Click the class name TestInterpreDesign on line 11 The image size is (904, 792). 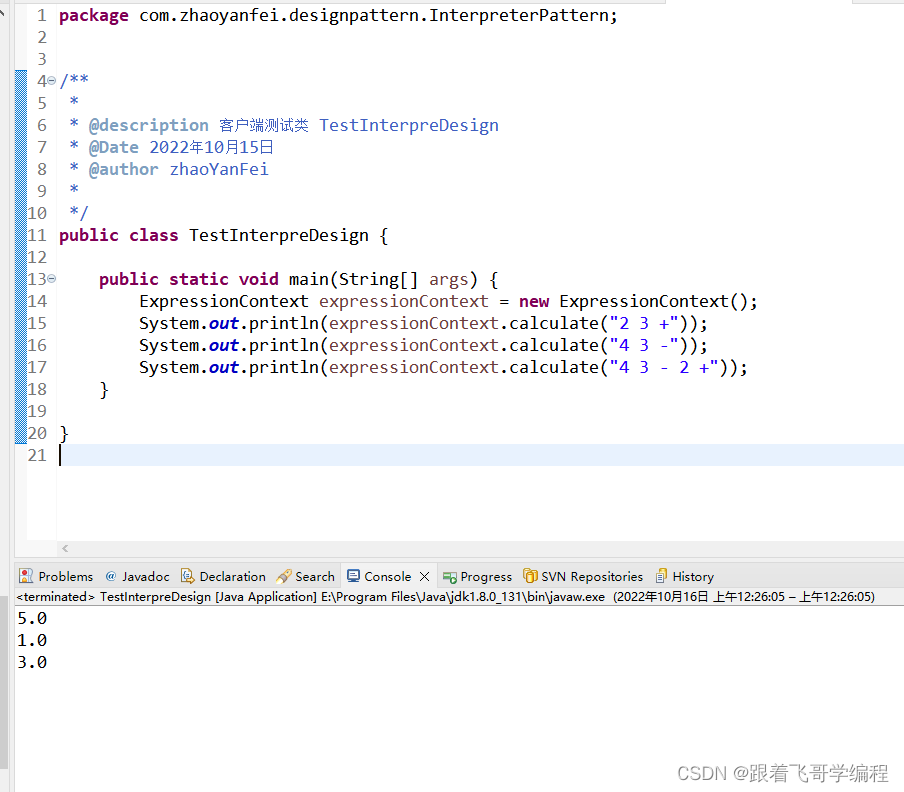279,235
